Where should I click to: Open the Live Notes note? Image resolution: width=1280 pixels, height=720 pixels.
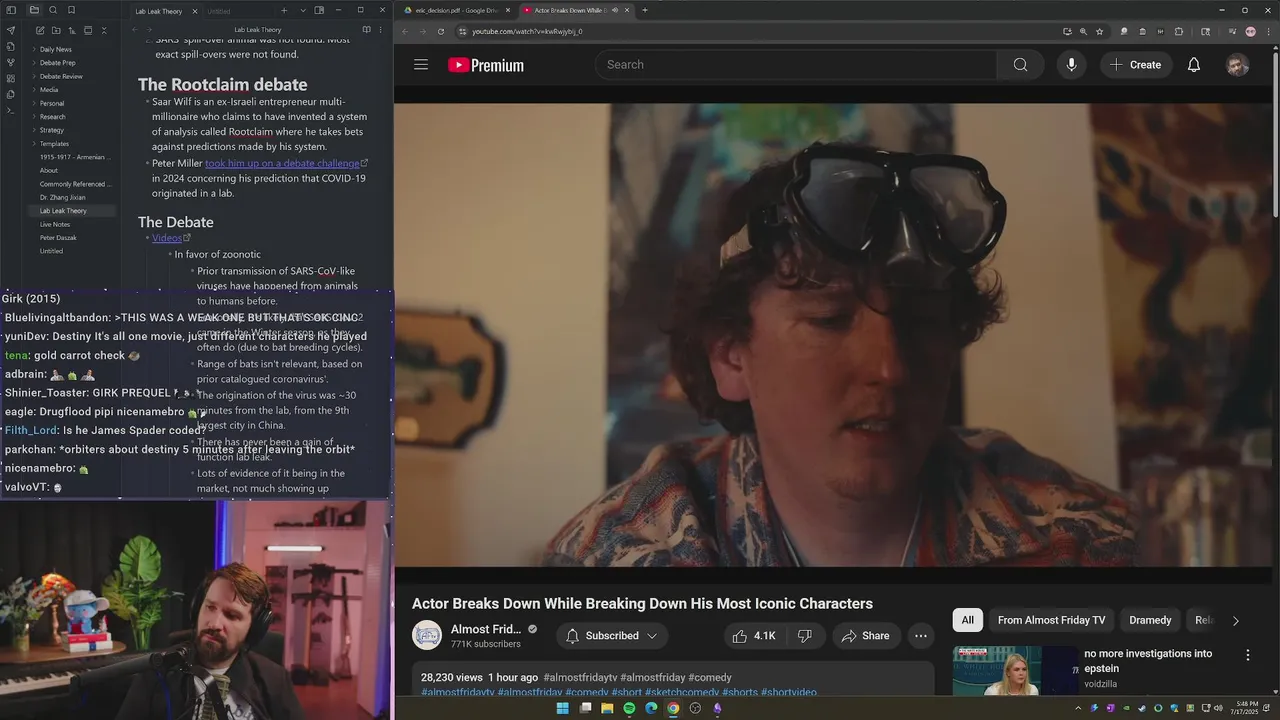tap(55, 224)
